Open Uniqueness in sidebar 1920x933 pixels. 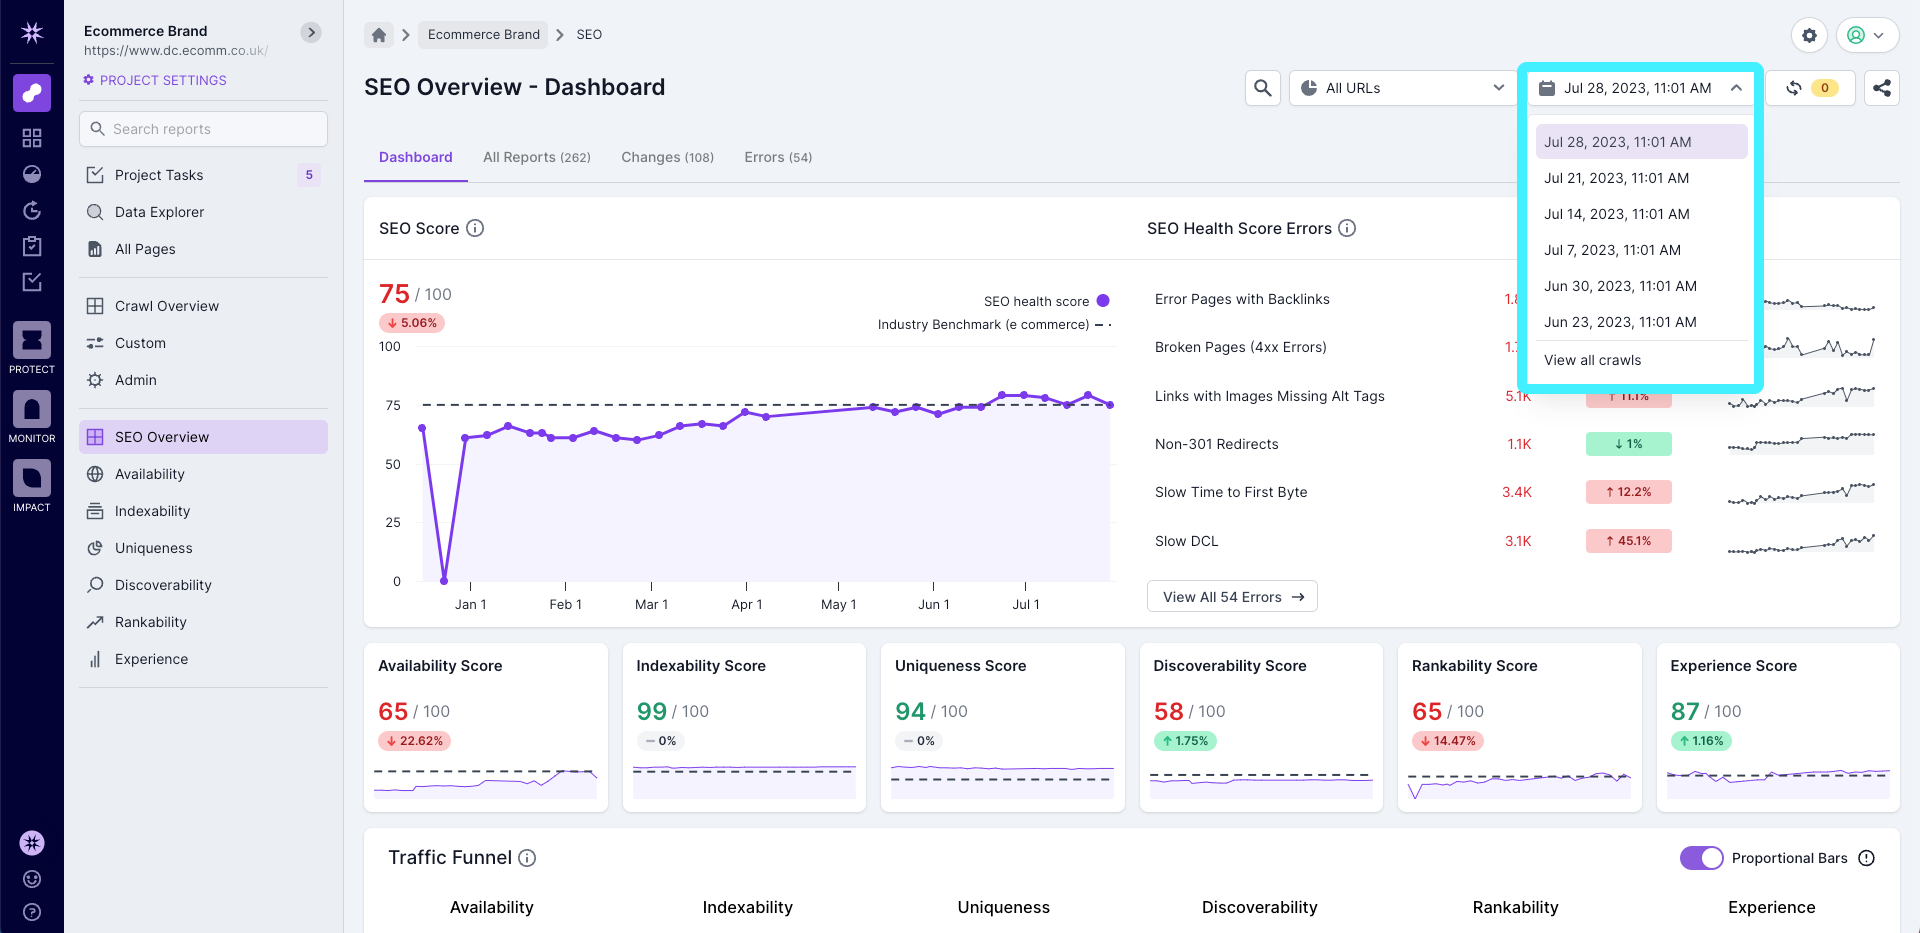click(203, 548)
